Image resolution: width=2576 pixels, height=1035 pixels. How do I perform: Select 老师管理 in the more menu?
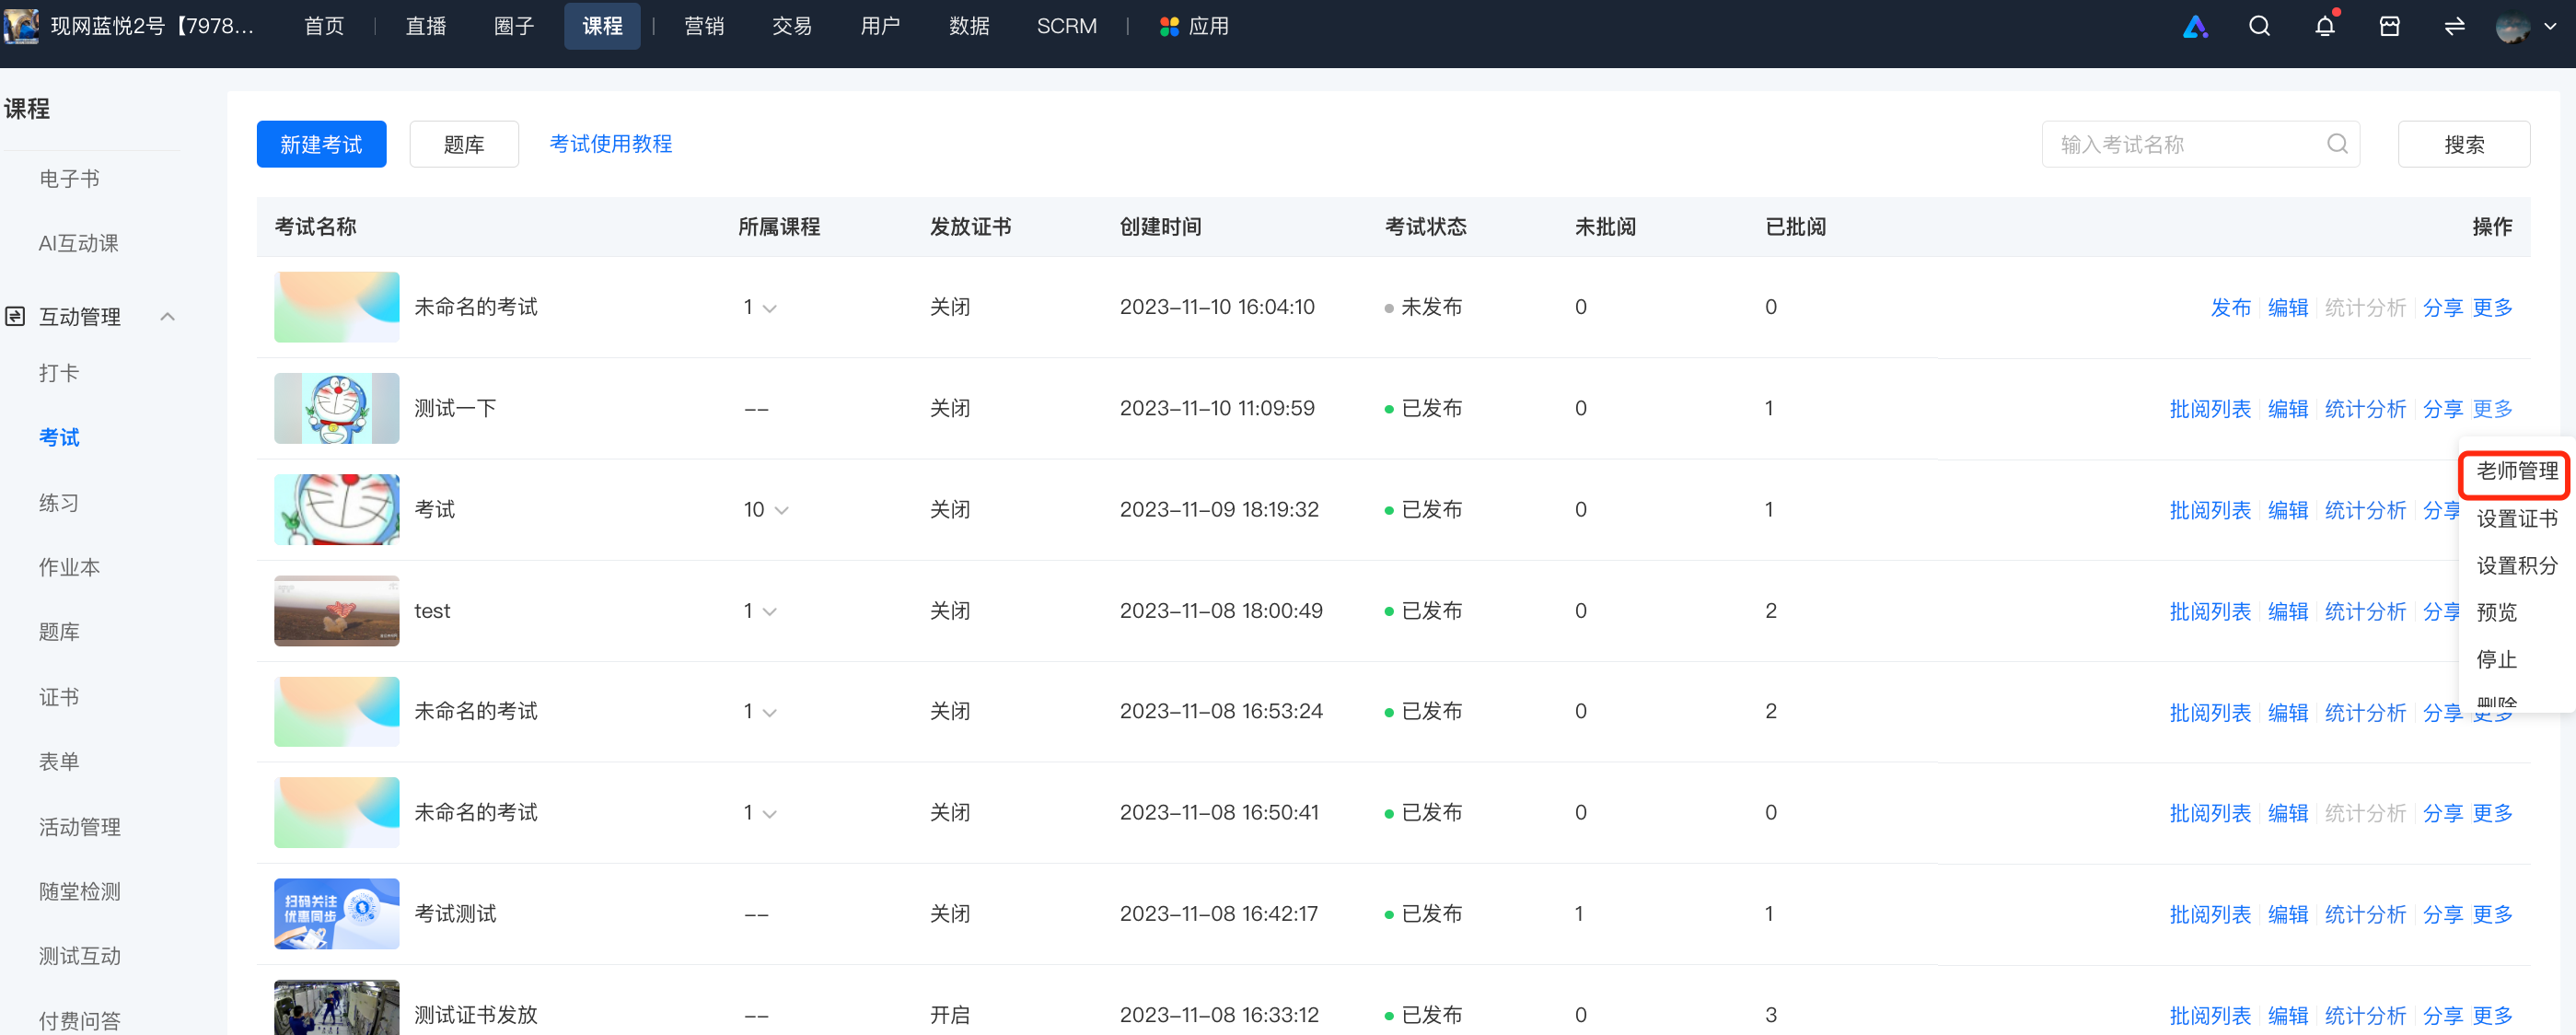click(2516, 471)
